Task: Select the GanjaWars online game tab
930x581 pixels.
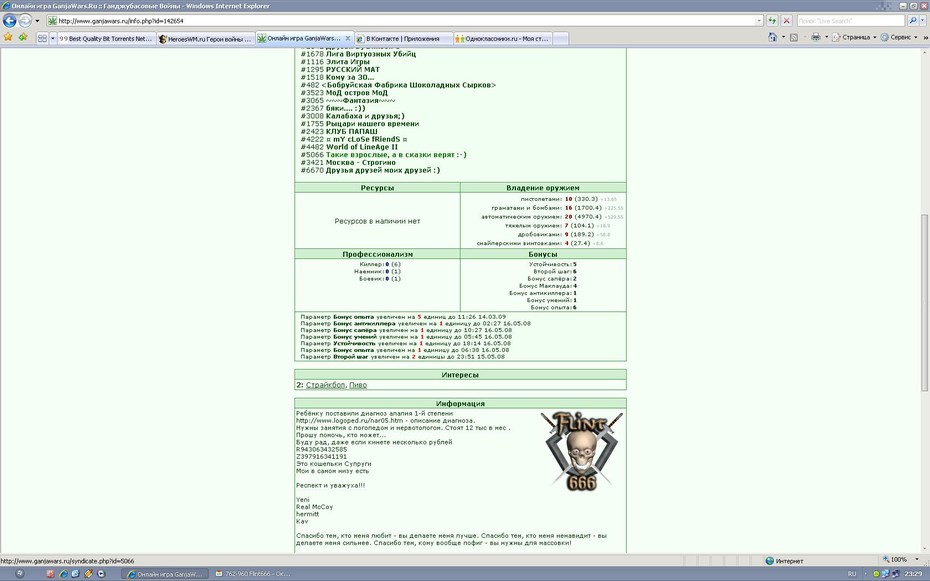Action: [x=300, y=38]
